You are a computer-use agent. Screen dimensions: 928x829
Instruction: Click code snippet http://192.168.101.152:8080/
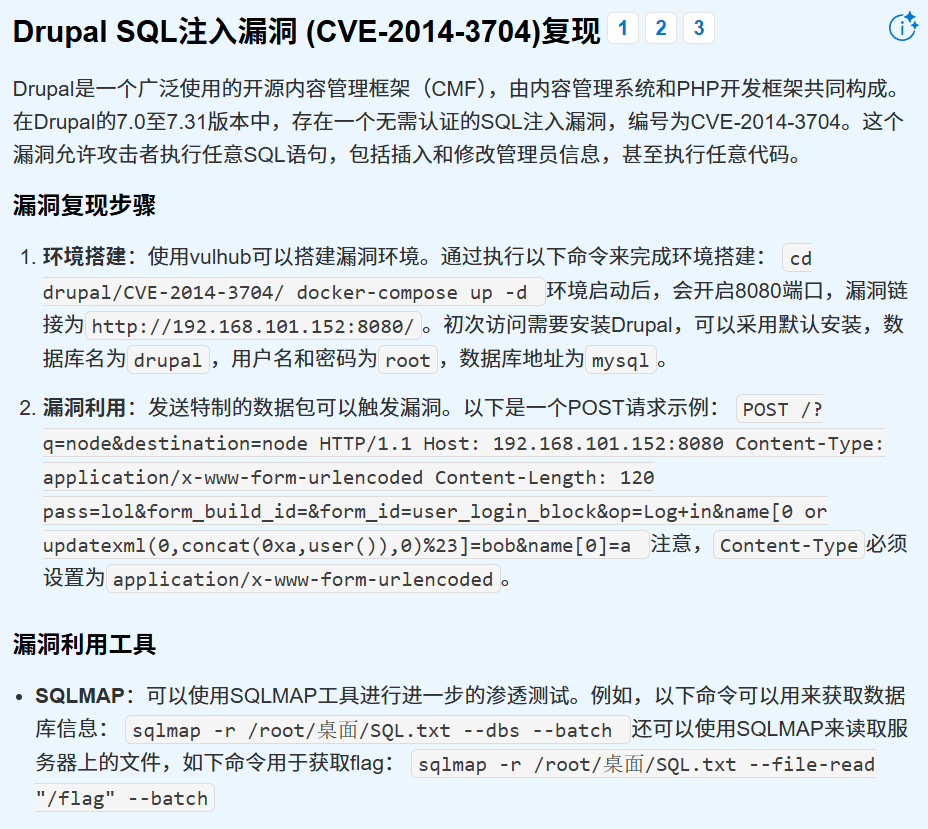(253, 326)
